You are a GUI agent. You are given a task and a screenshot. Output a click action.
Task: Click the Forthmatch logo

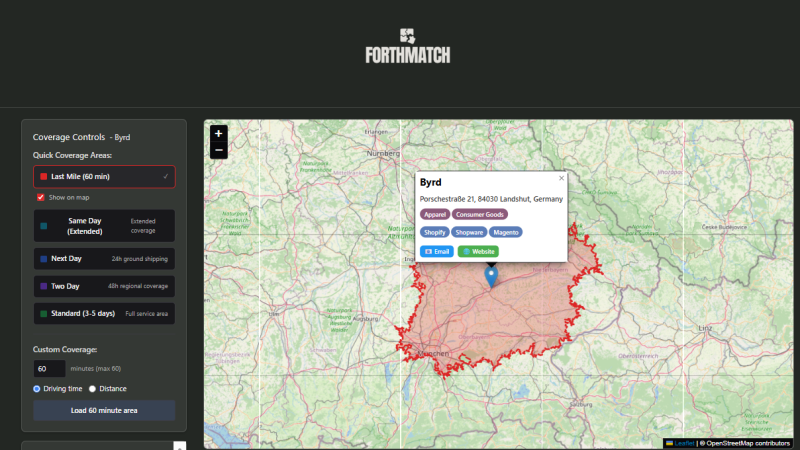(408, 46)
